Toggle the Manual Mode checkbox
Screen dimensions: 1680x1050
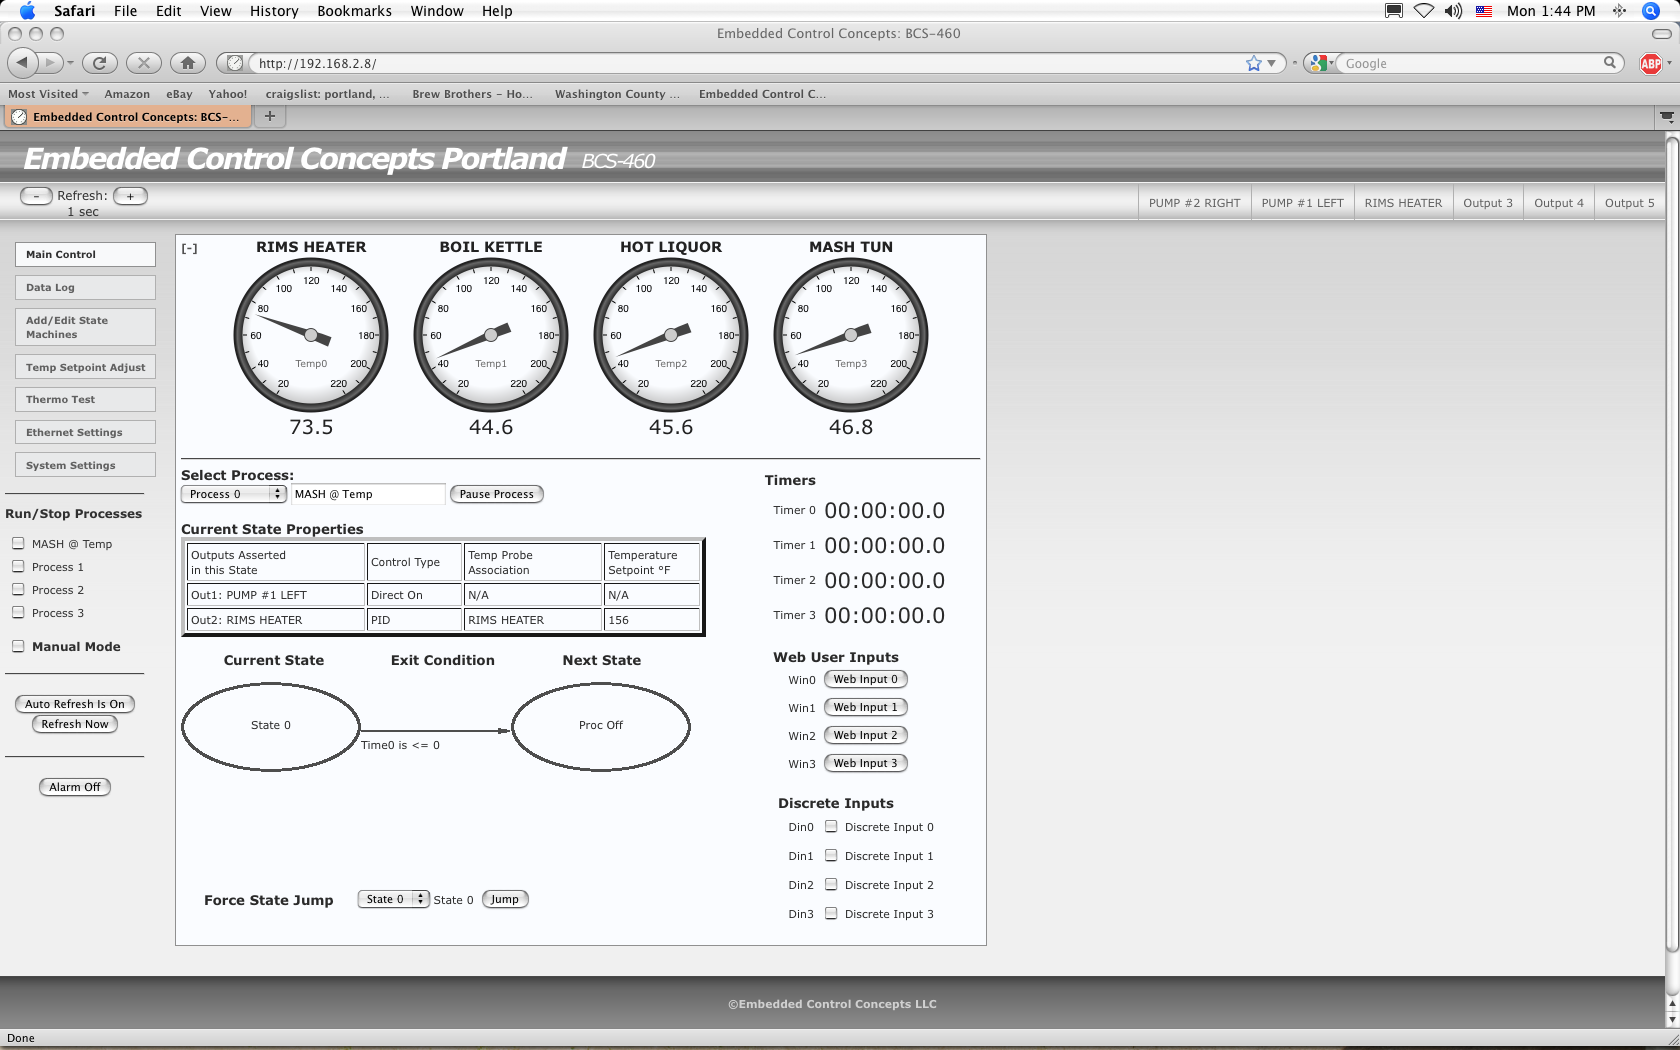pyautogui.click(x=18, y=646)
